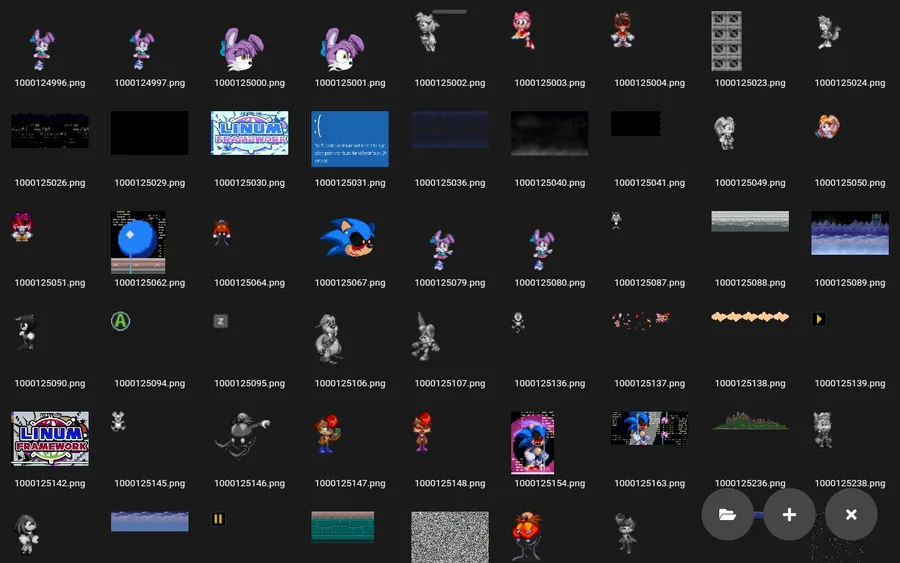900x563 pixels.
Task: Select black-and-white sprite 1000125090.png
Action: (26, 332)
